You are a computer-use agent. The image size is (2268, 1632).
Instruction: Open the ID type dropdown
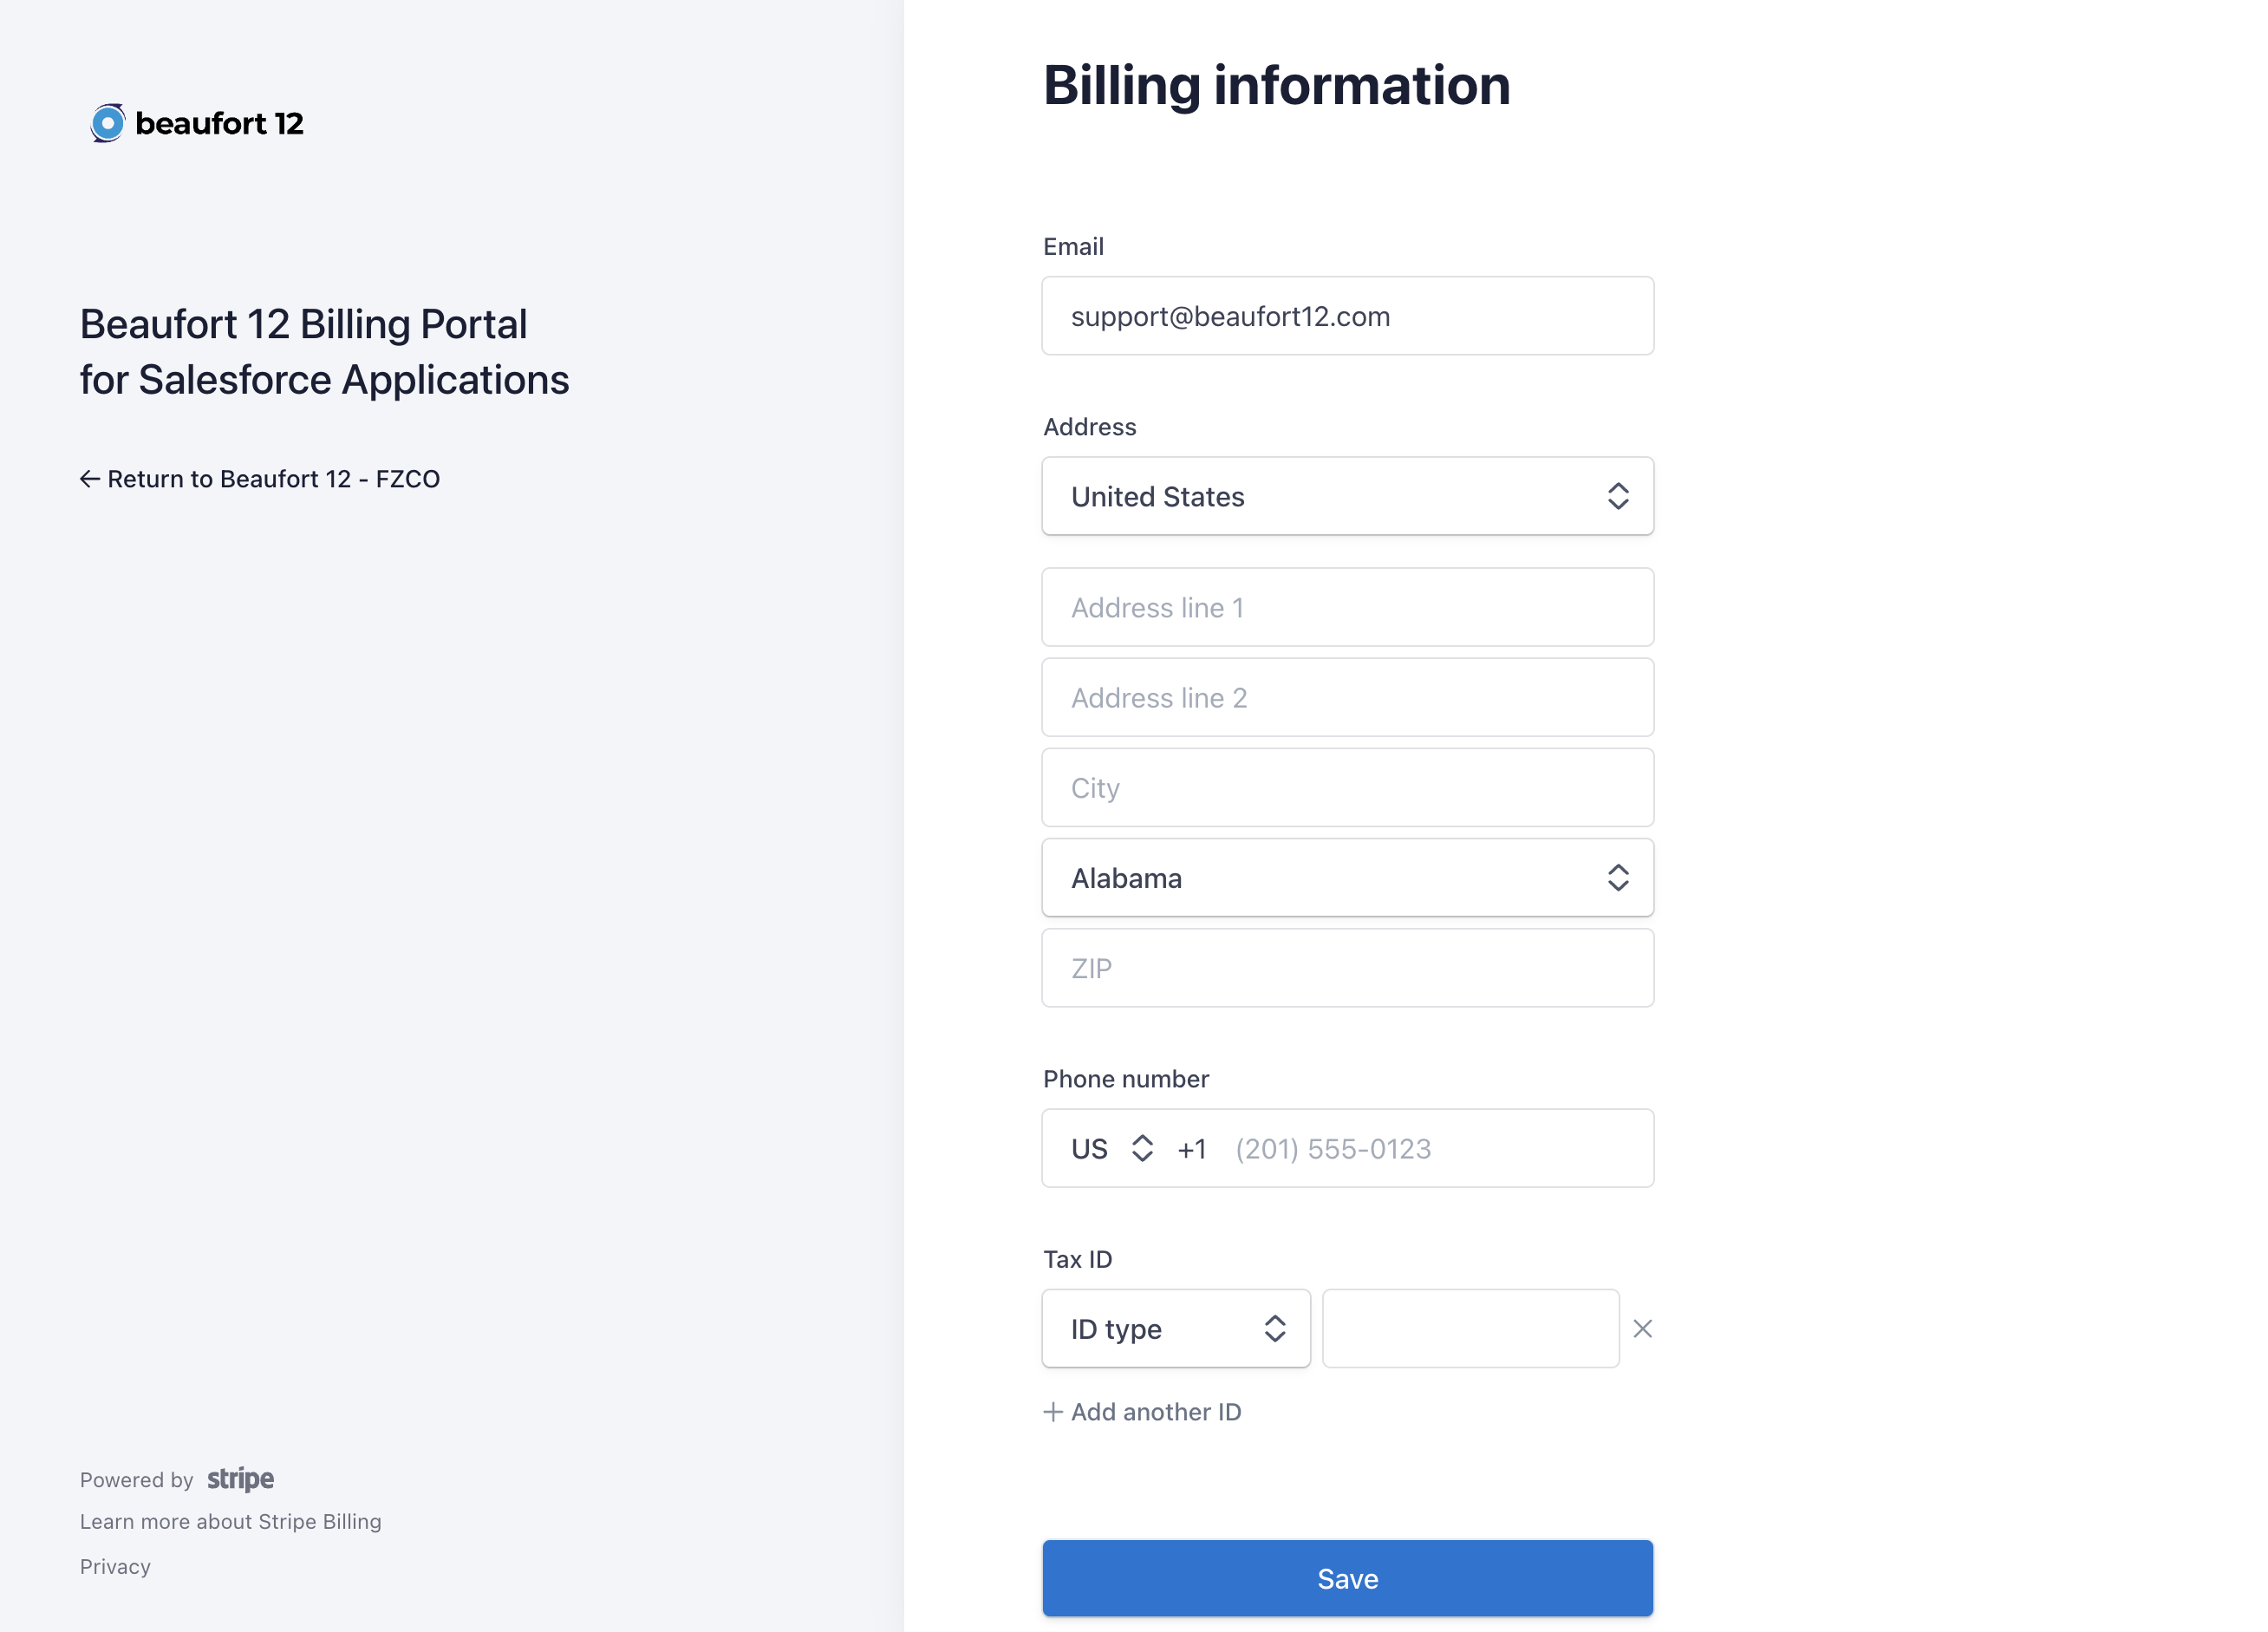1176,1328
